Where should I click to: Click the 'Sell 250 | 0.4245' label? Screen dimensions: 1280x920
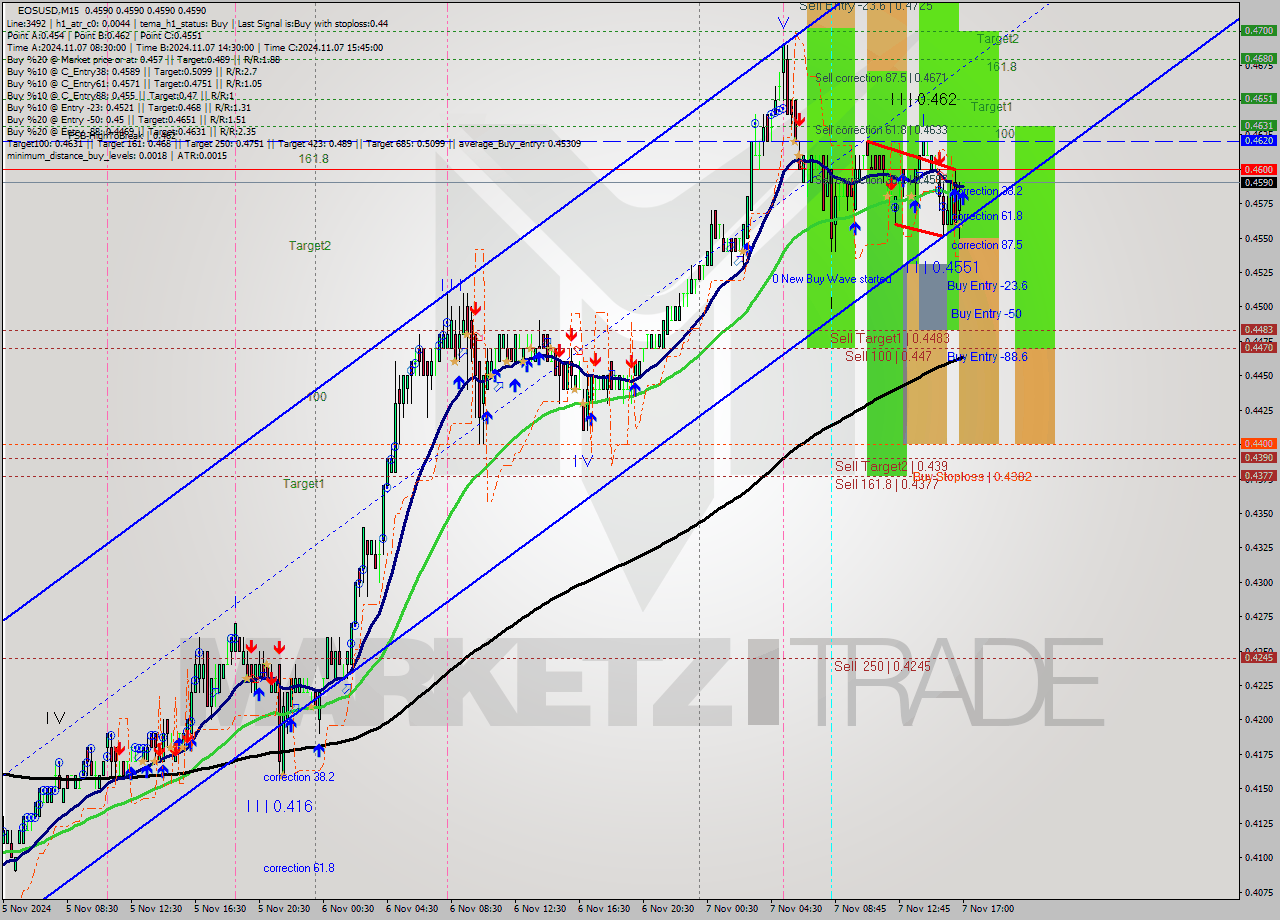[883, 665]
